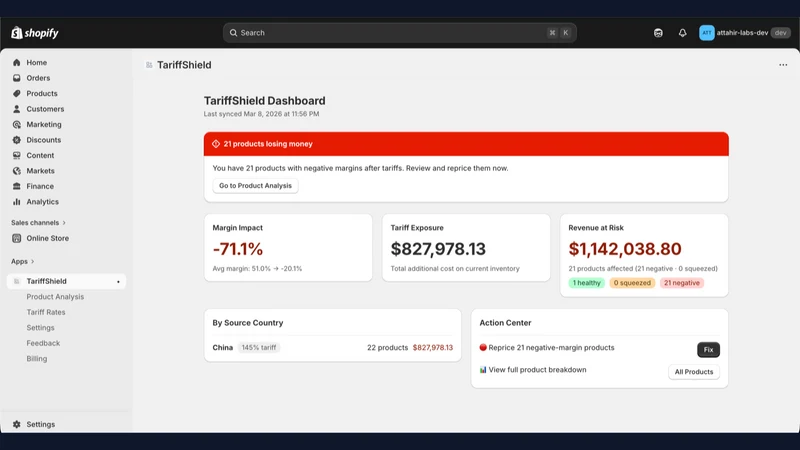
Task: Go to Online Store channel
Action: point(47,238)
